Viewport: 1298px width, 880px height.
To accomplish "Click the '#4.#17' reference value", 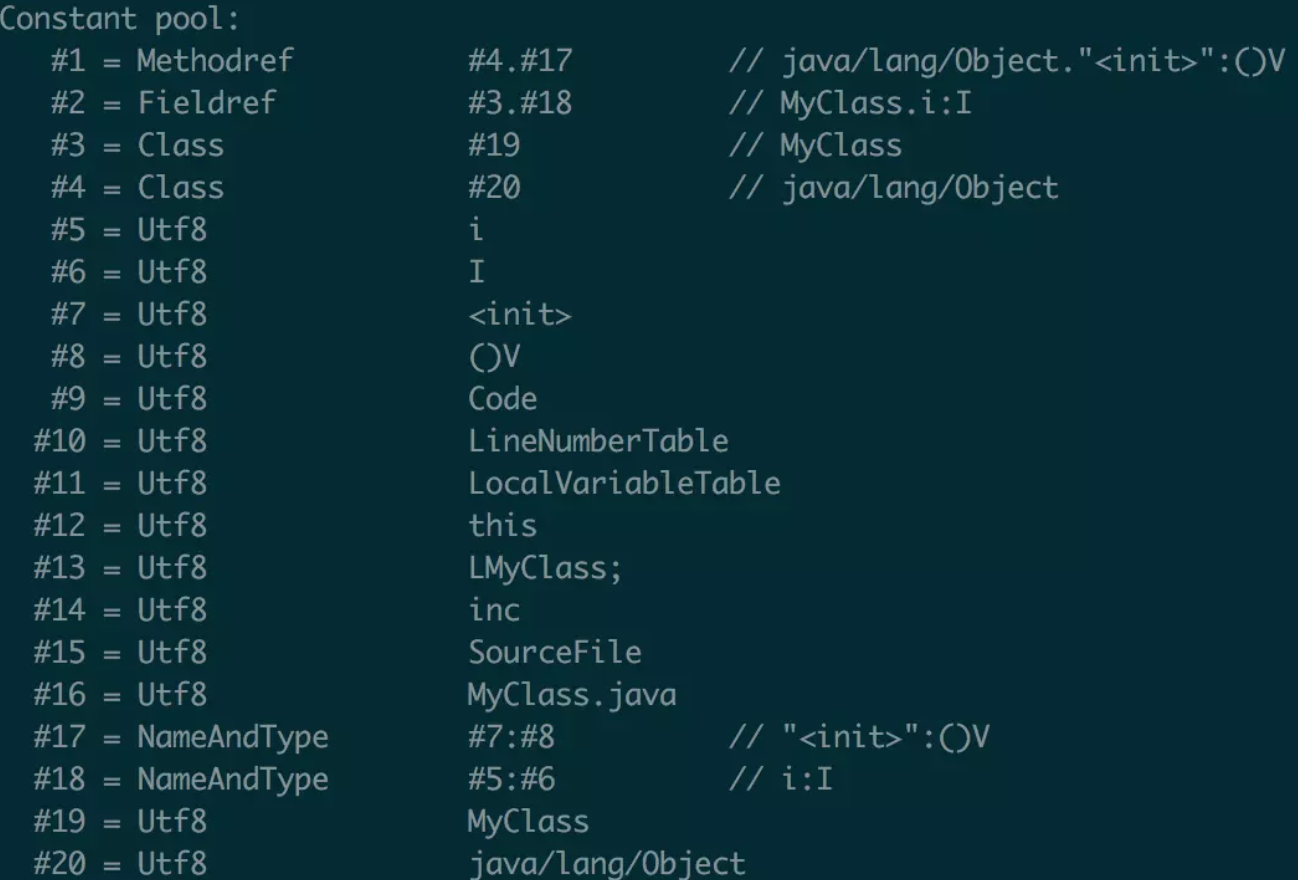I will [520, 61].
